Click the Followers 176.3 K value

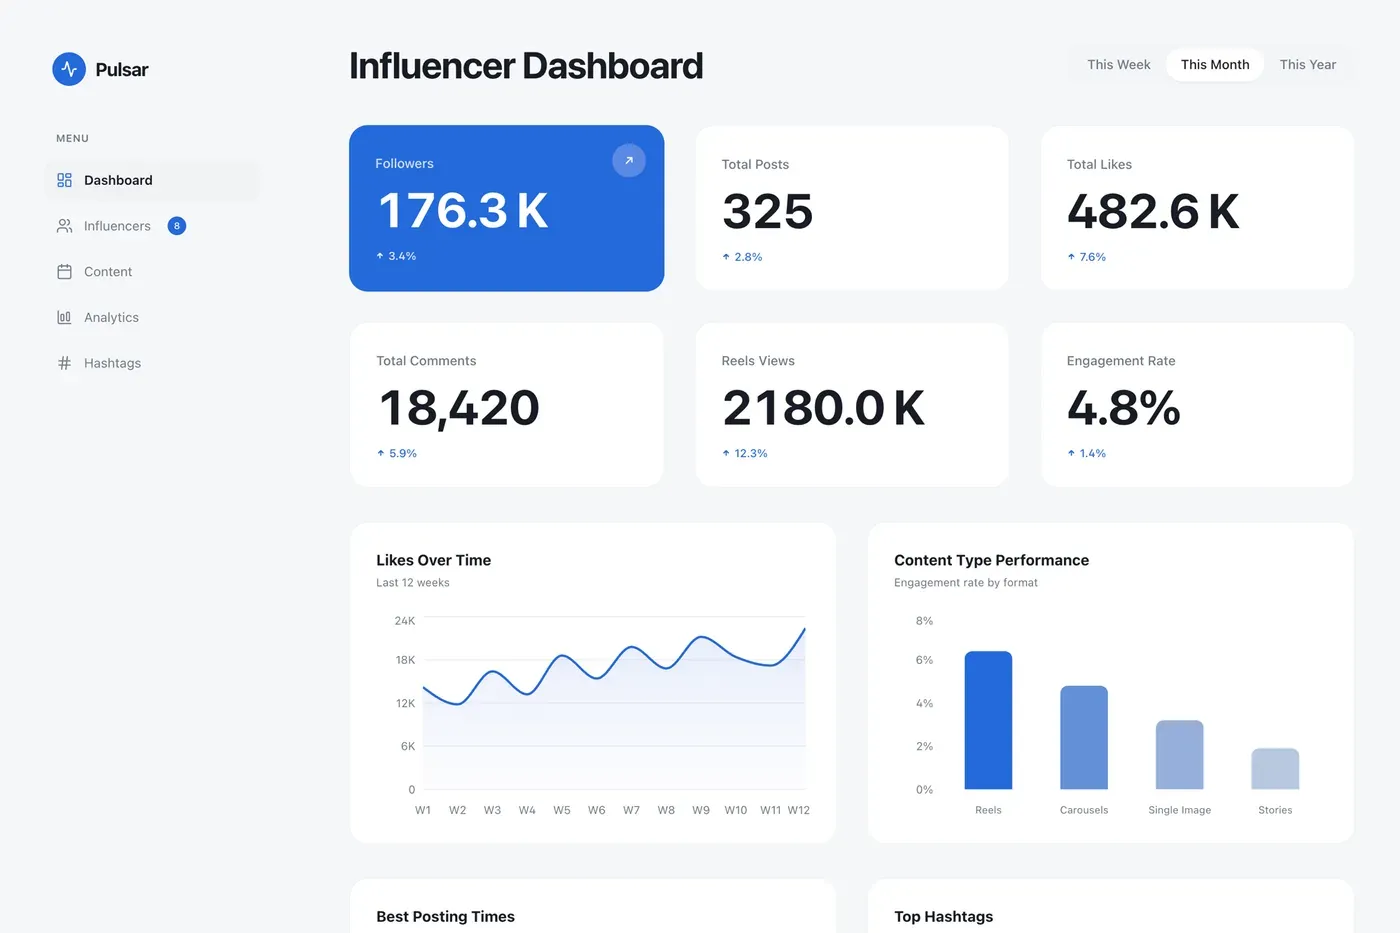click(463, 211)
